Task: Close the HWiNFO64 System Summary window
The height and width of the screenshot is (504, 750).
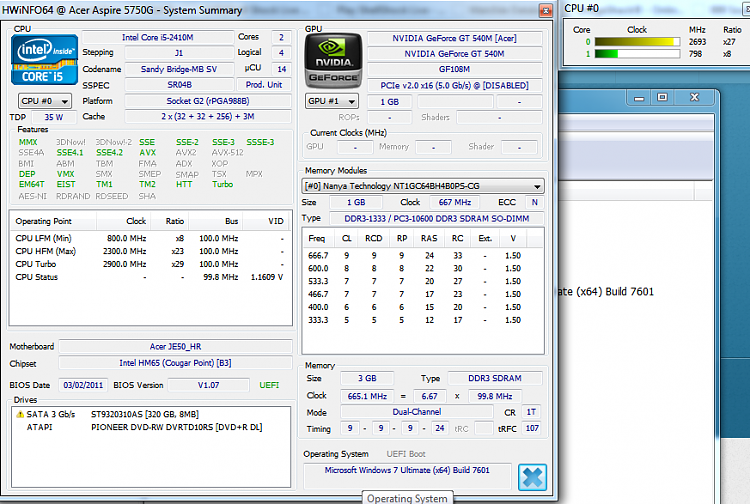Action: pos(545,10)
